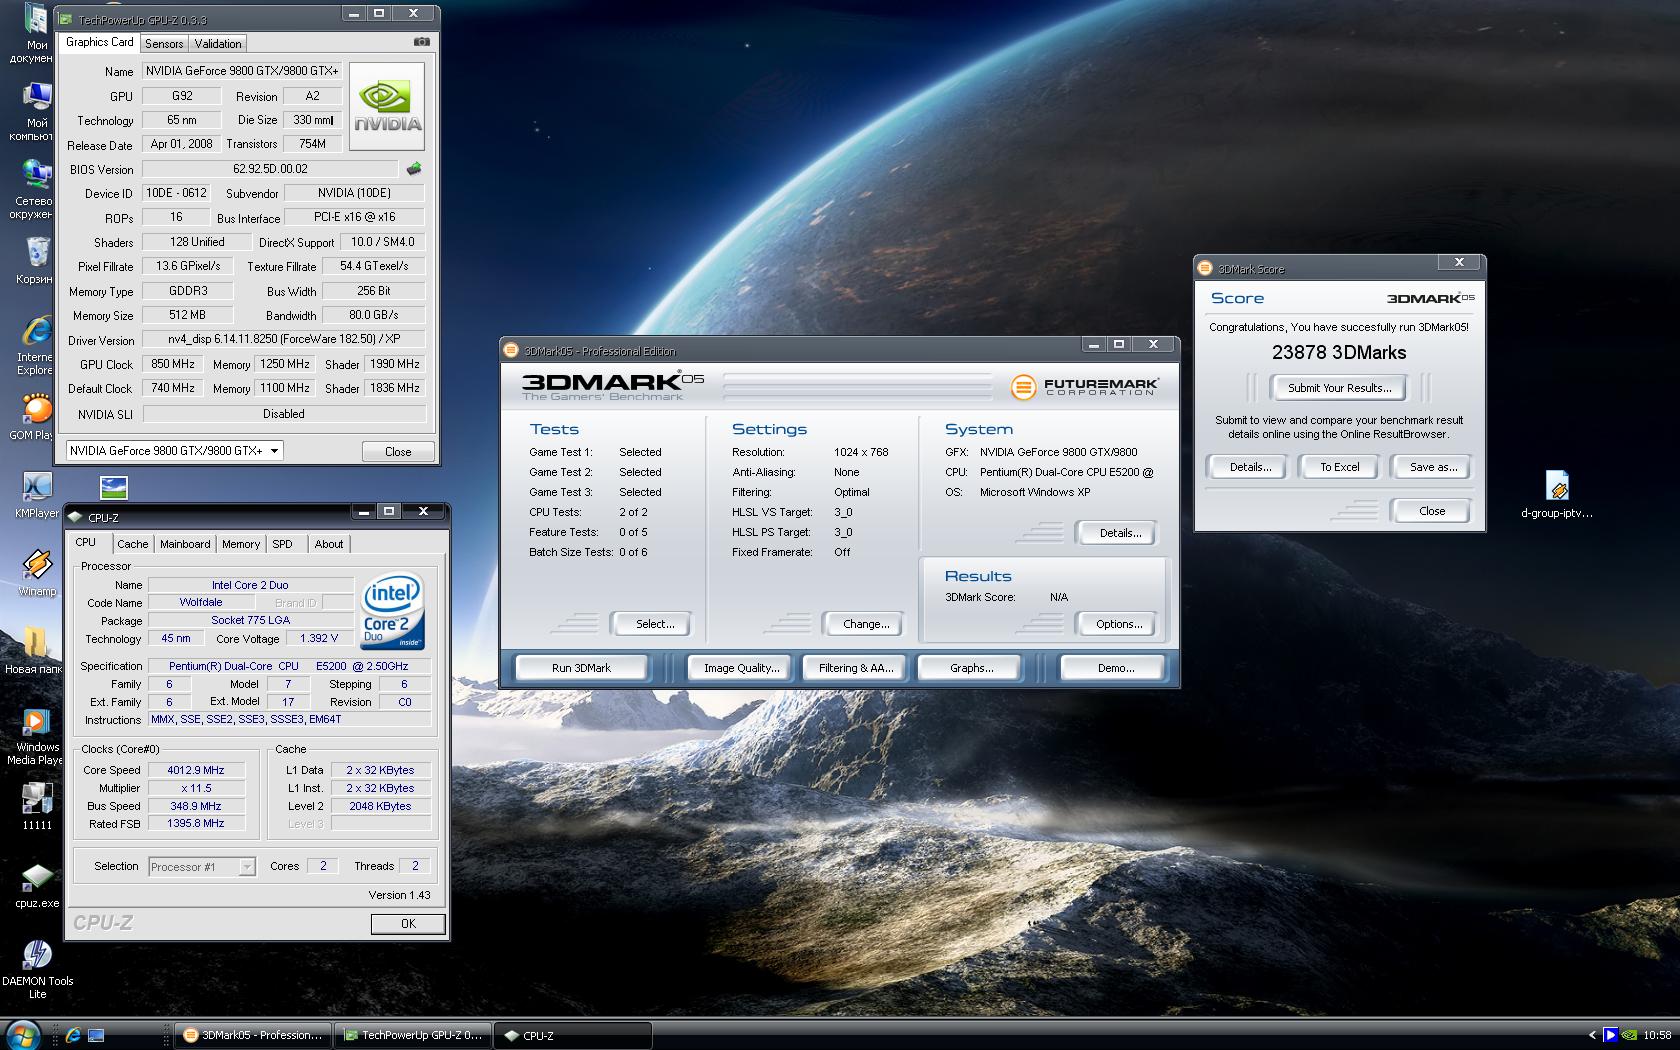Switch to 3DMark05 taskbar button
Viewport: 1680px width, 1050px height.
(253, 1035)
